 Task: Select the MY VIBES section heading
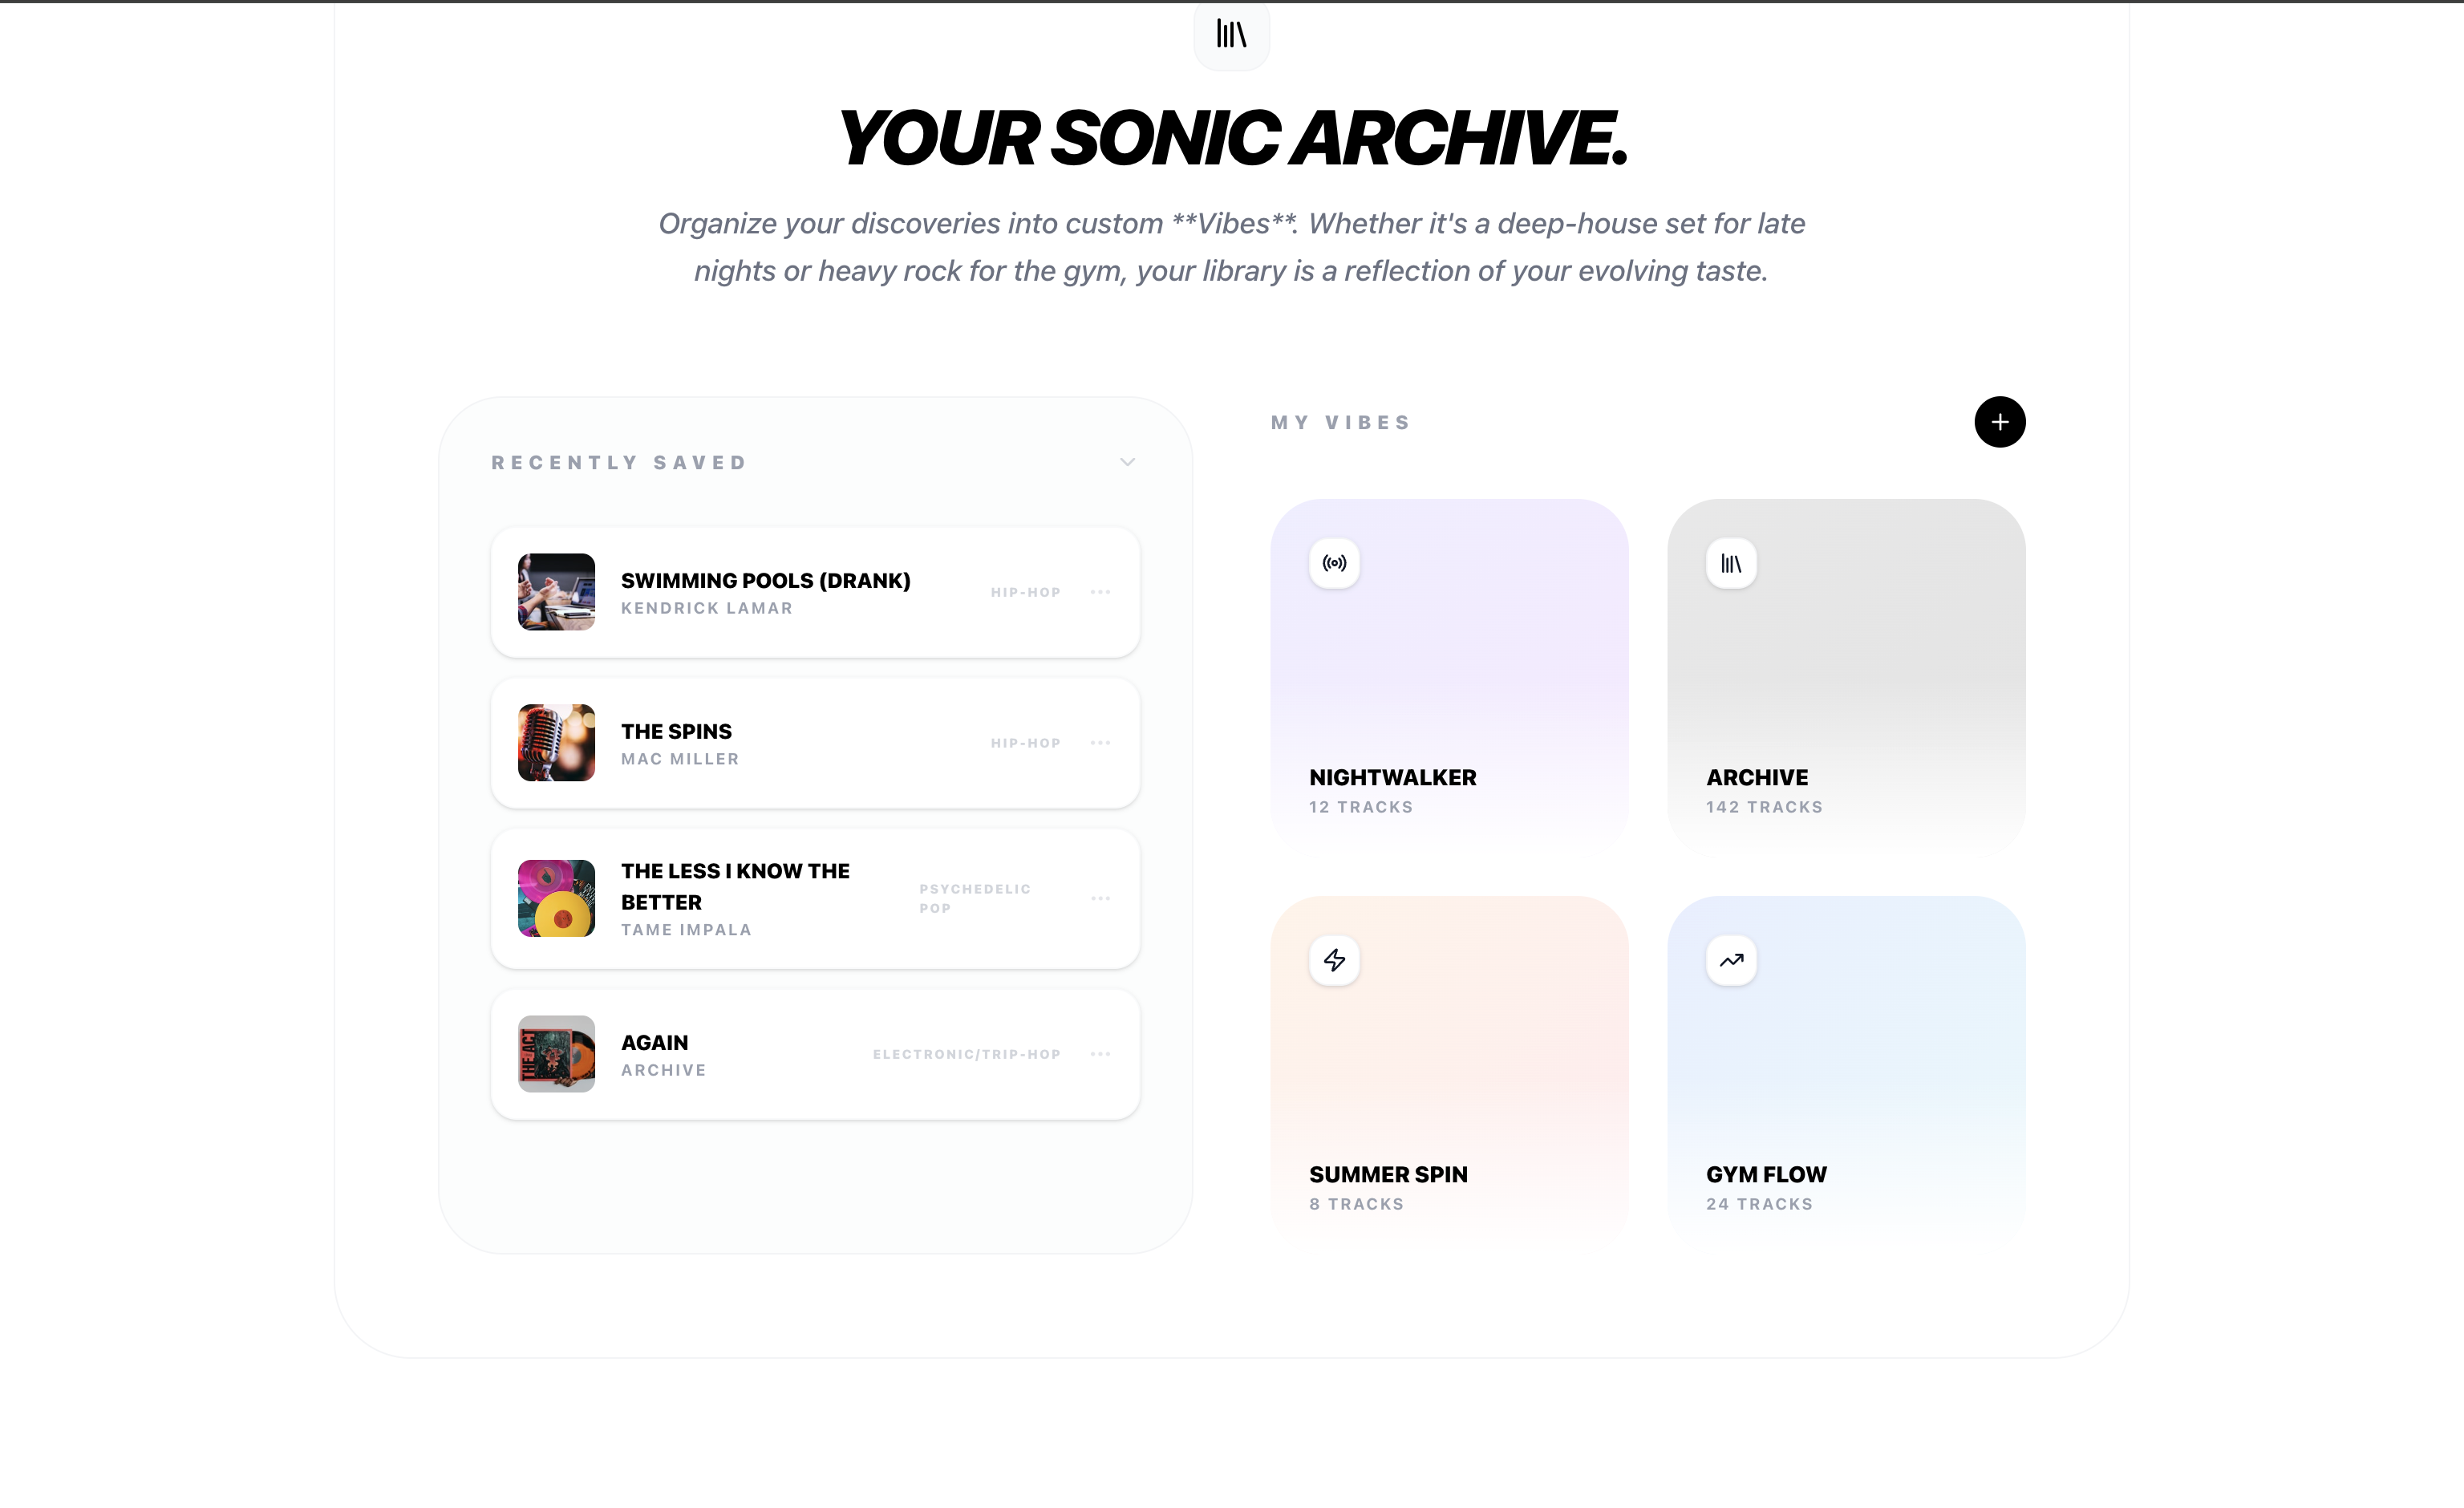click(x=1340, y=422)
